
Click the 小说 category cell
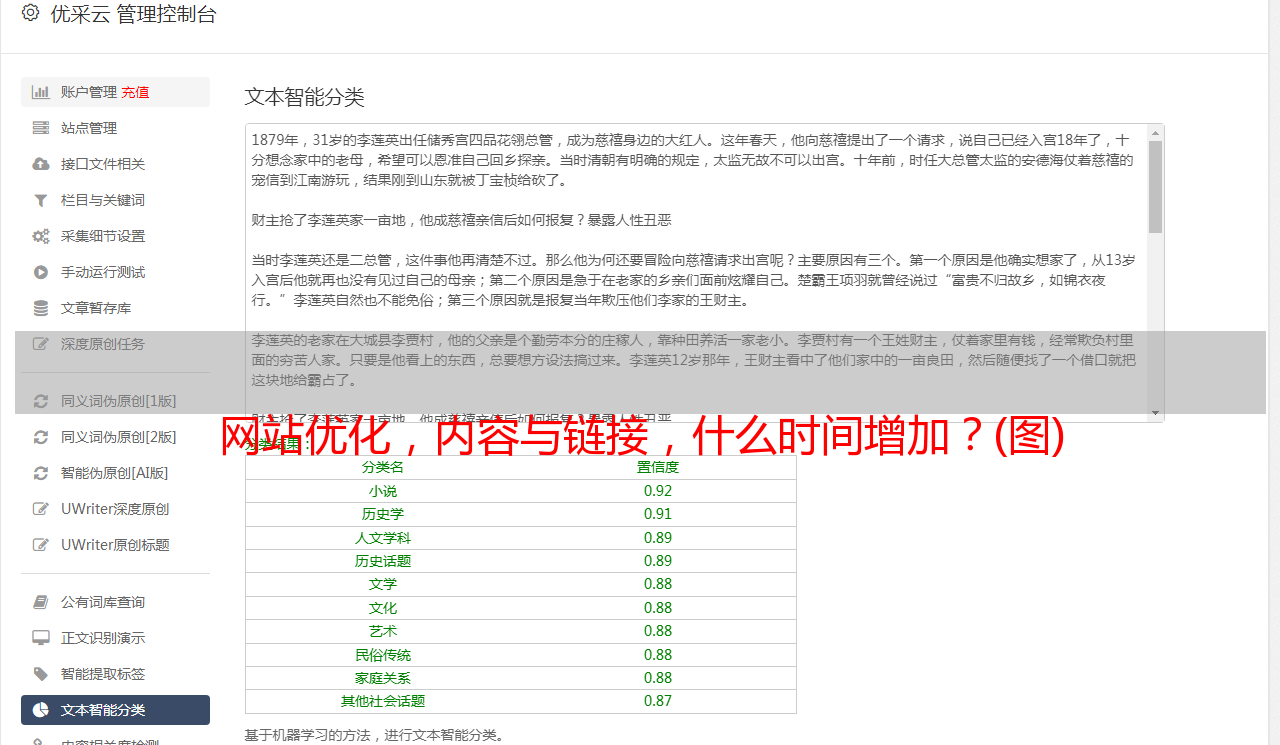pos(383,491)
